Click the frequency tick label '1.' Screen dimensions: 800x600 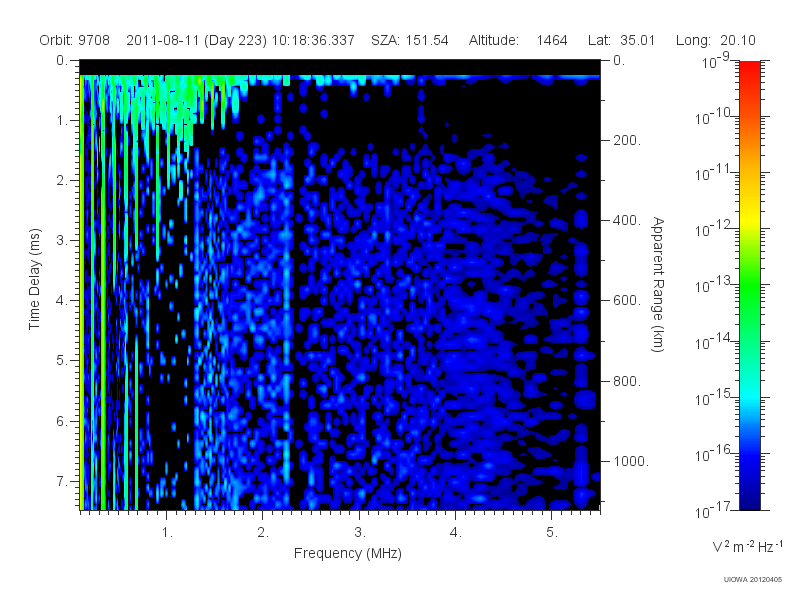click(x=167, y=533)
